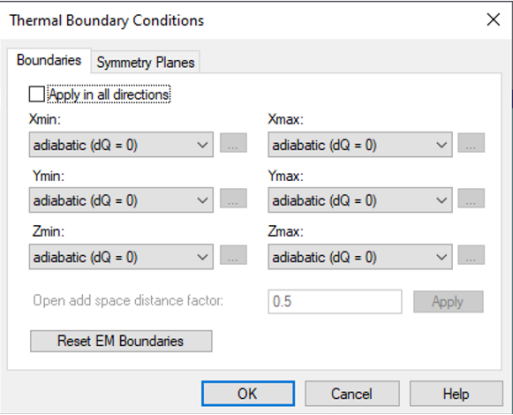Open Help for boundary conditions
The height and width of the screenshot is (415, 513).
coord(456,394)
